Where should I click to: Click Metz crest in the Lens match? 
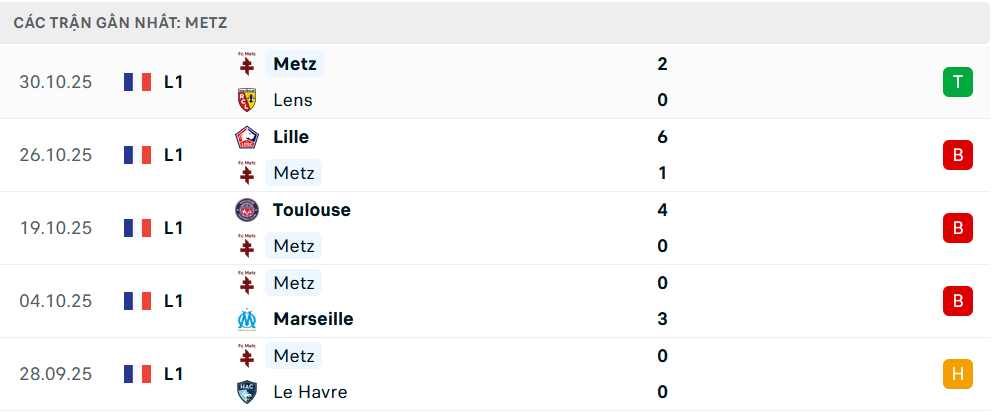point(246,64)
